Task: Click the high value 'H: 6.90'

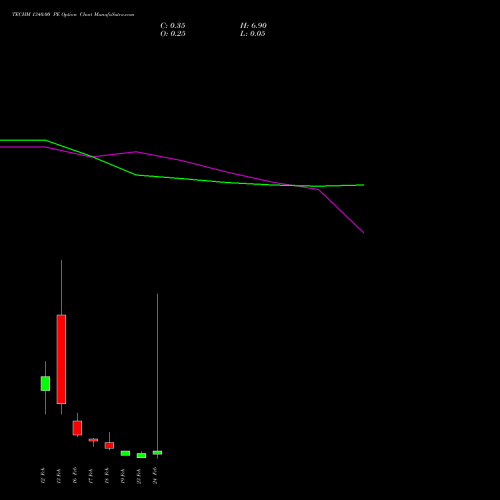Action: click(253, 26)
